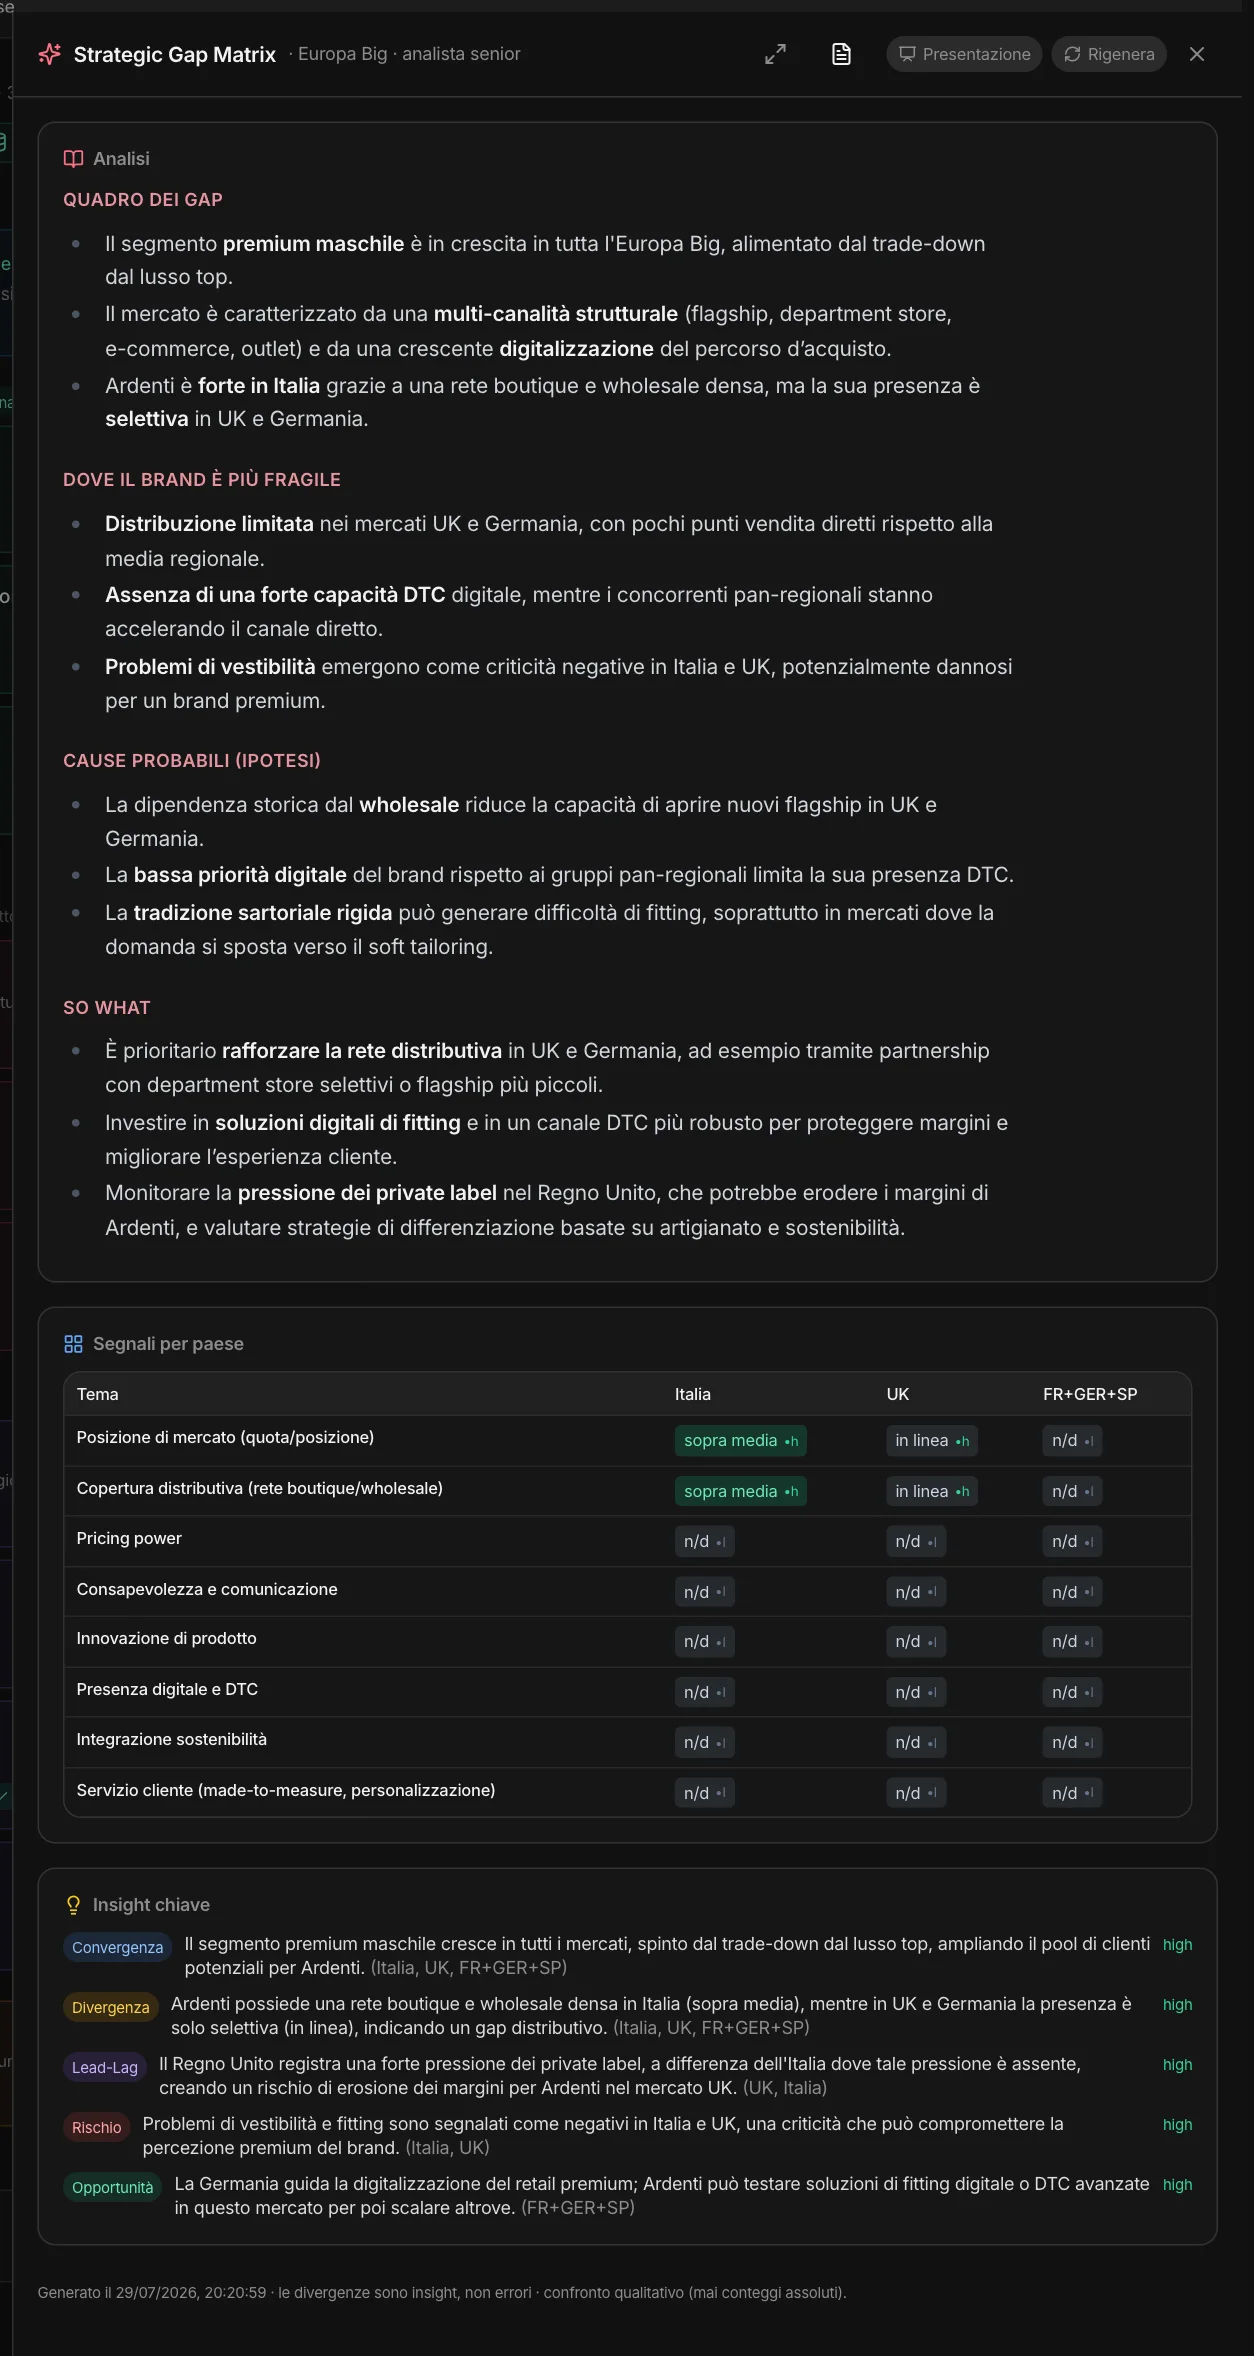Click 'Europa Big · analista senior' subtitle

[x=409, y=54]
